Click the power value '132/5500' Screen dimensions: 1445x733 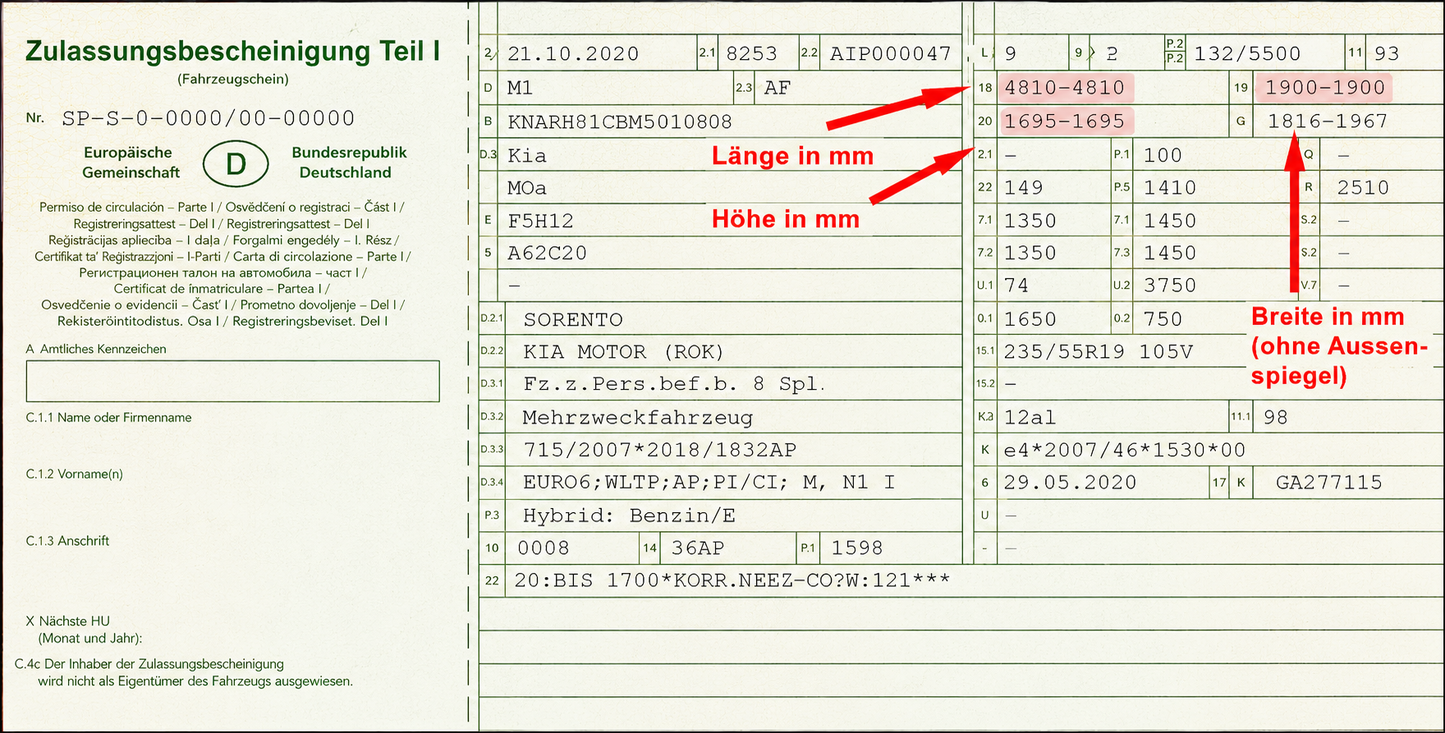click(x=1247, y=54)
